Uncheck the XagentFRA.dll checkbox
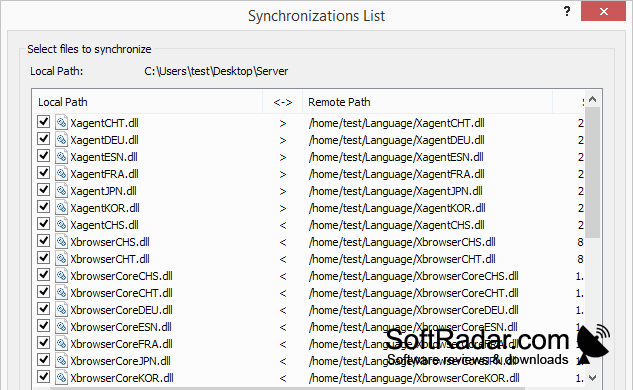This screenshot has width=633, height=390. pyautogui.click(x=43, y=173)
